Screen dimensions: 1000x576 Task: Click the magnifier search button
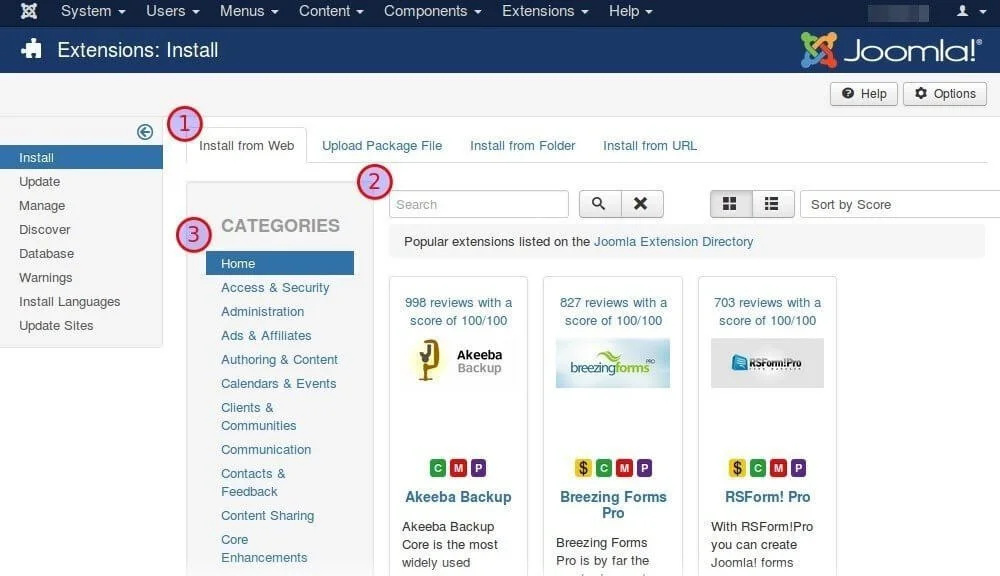[x=598, y=204]
